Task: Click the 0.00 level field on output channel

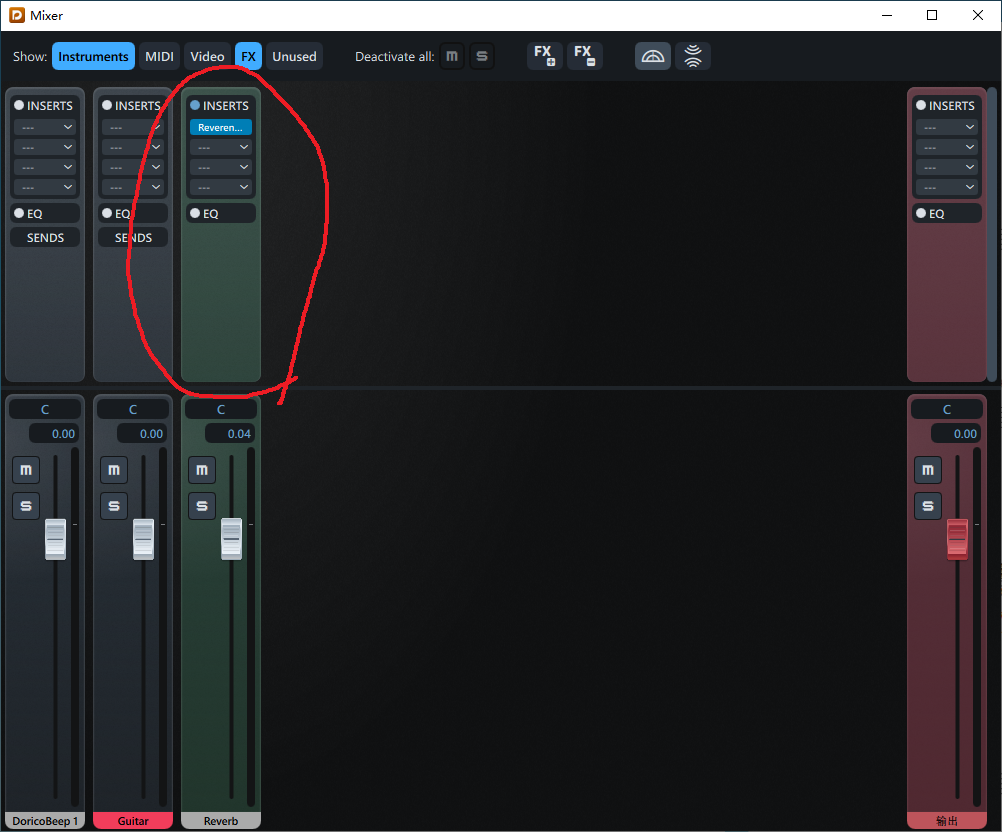Action: point(957,434)
